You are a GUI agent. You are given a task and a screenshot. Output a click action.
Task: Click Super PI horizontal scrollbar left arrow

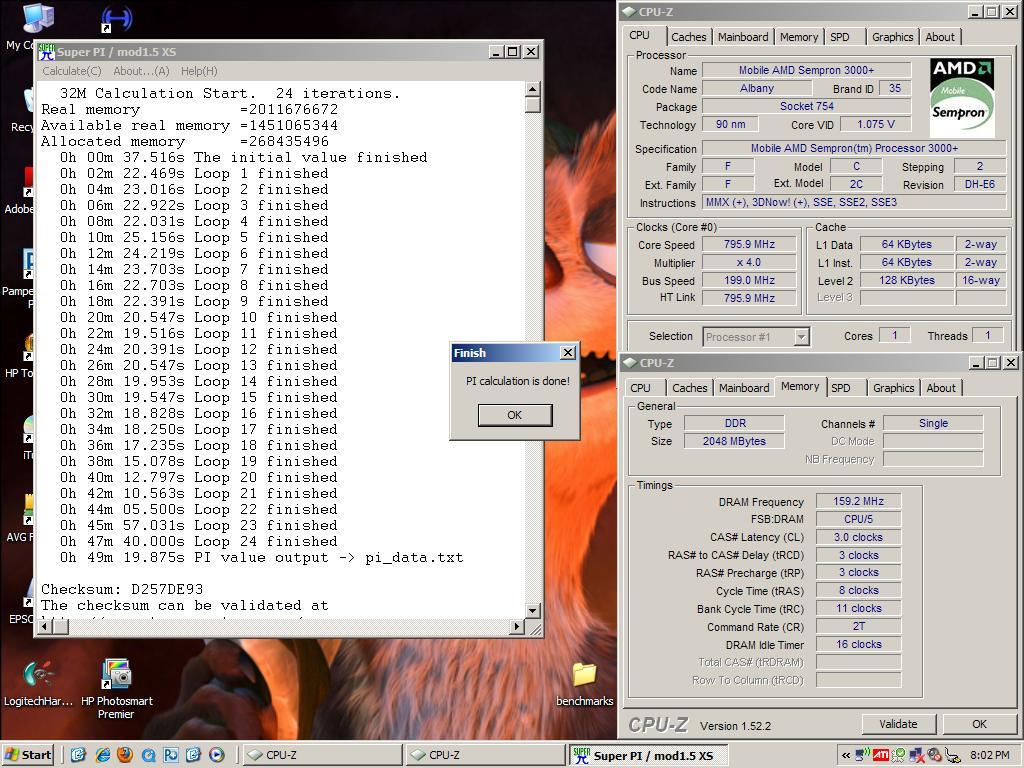(x=45, y=627)
